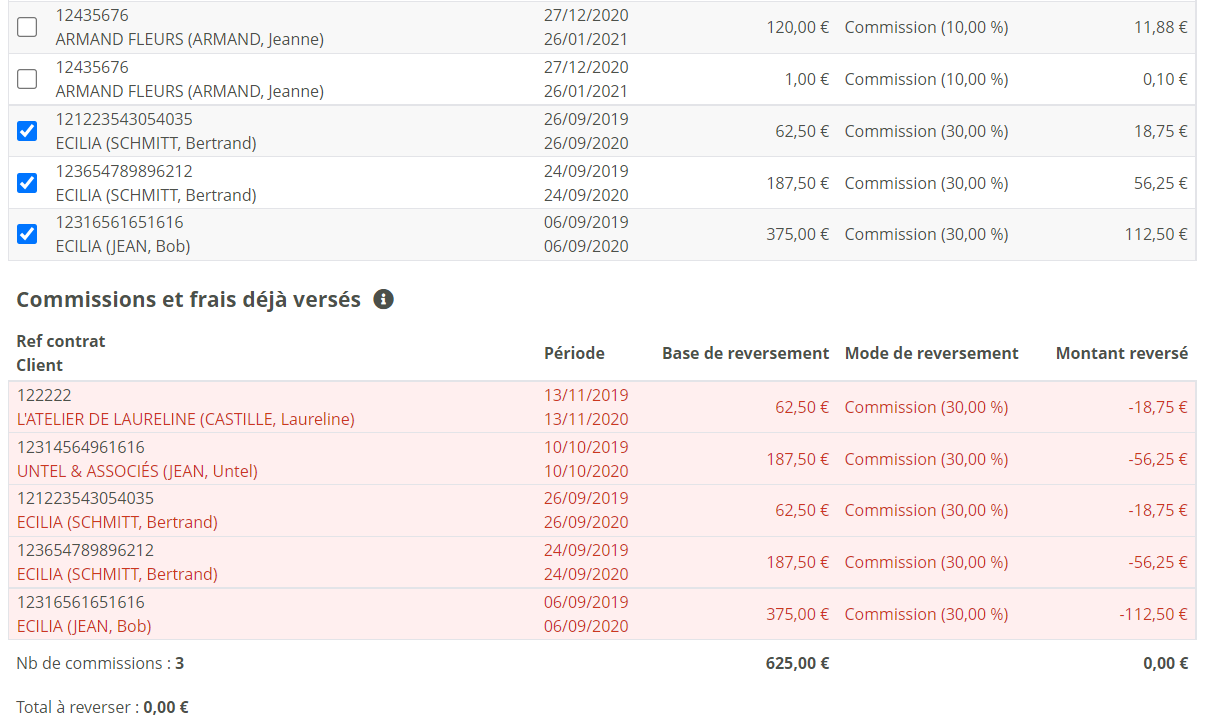Click the Ref contrat column header

(61, 341)
